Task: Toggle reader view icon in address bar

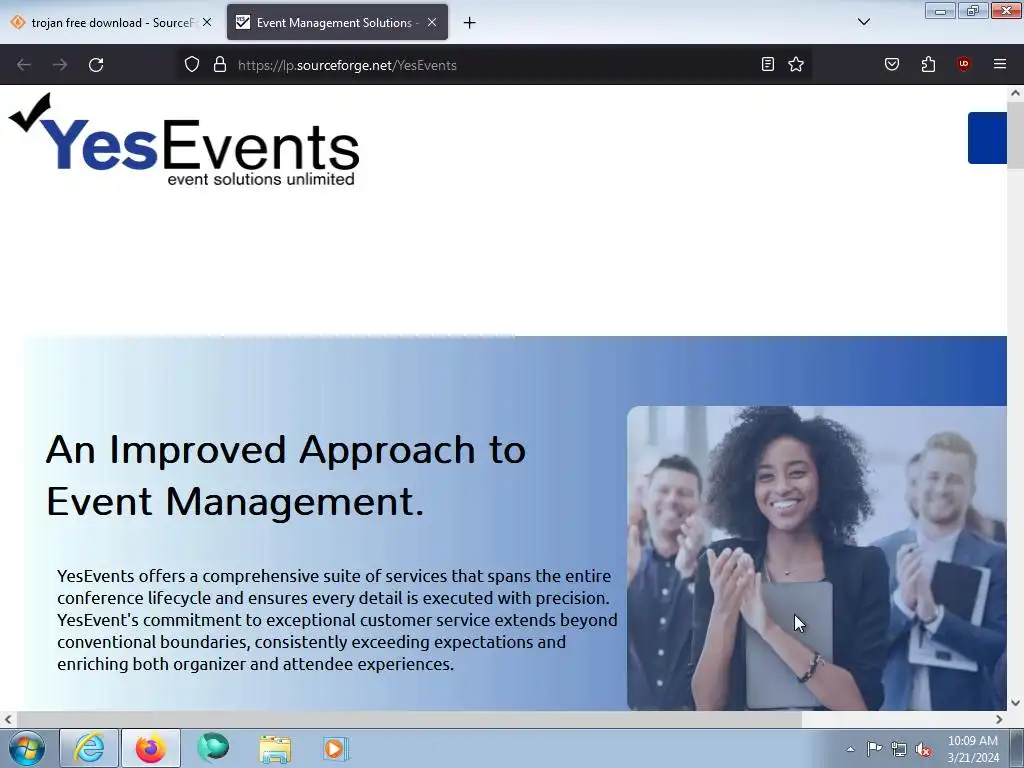Action: [x=768, y=64]
